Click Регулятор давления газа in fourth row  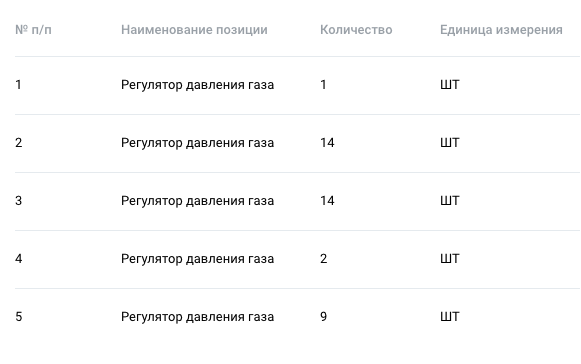pyautogui.click(x=197, y=259)
